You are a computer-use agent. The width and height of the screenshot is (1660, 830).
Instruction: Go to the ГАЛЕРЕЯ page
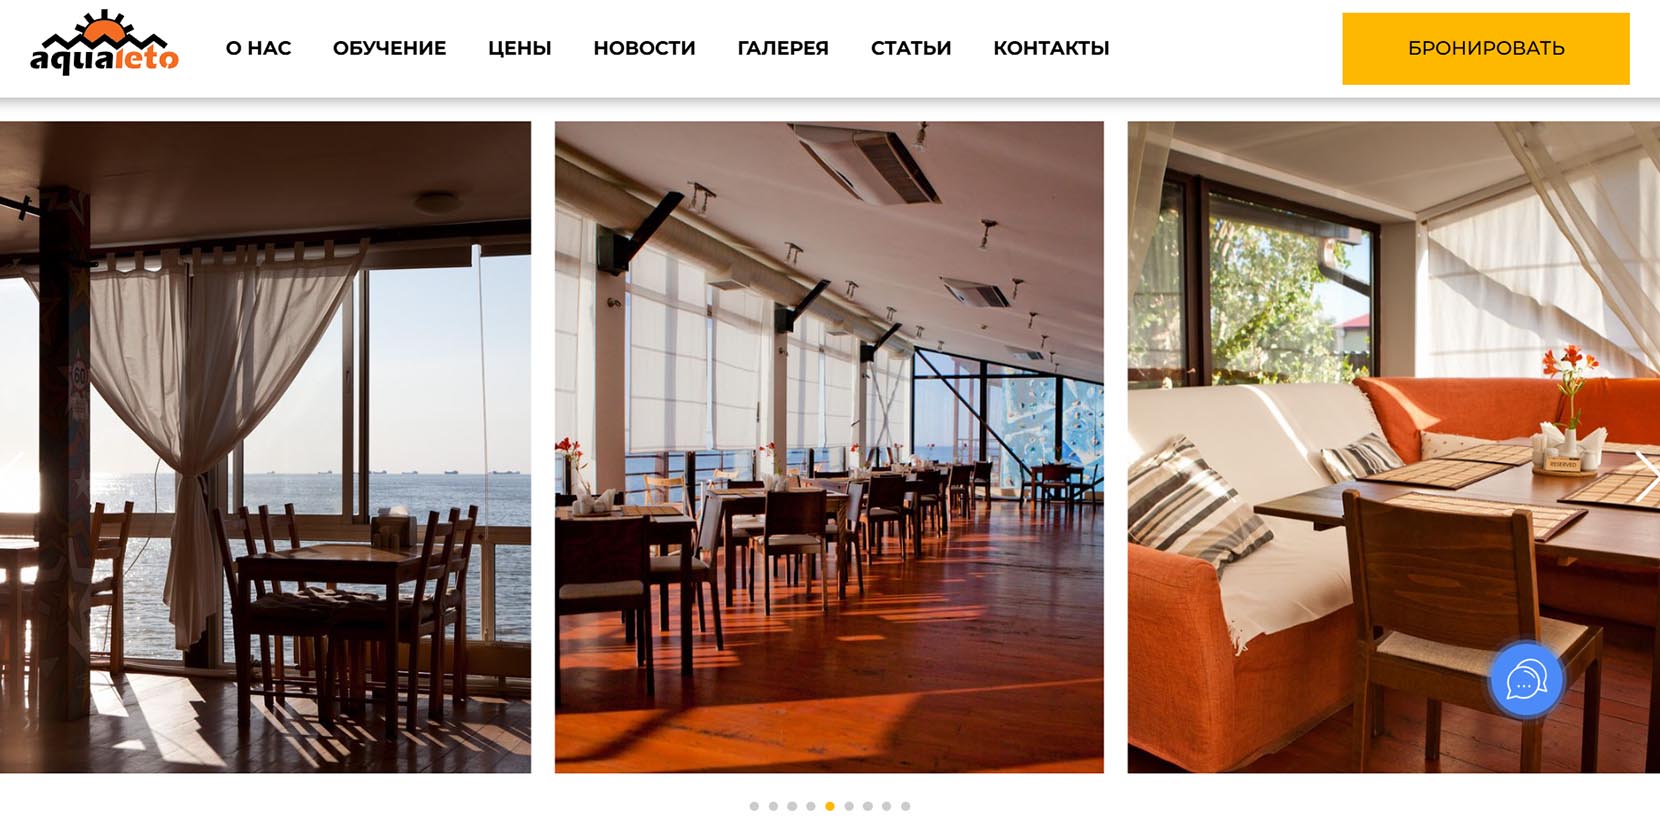(783, 48)
